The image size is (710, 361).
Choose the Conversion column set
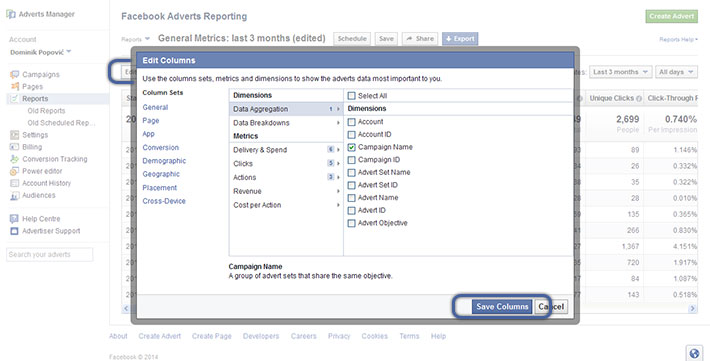[161, 147]
